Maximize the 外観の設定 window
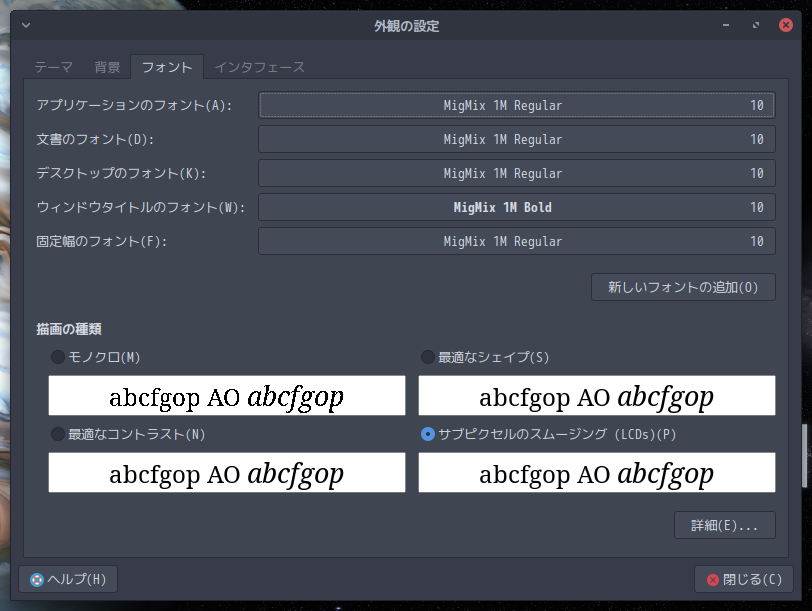 756,26
